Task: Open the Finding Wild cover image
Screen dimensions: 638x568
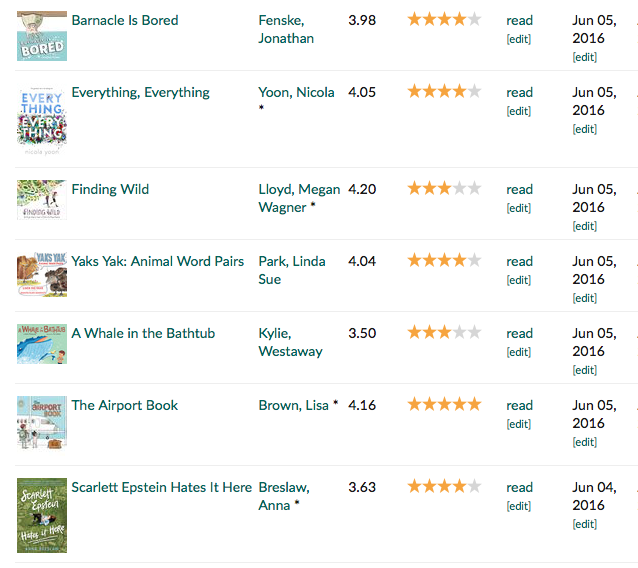Action: click(42, 199)
